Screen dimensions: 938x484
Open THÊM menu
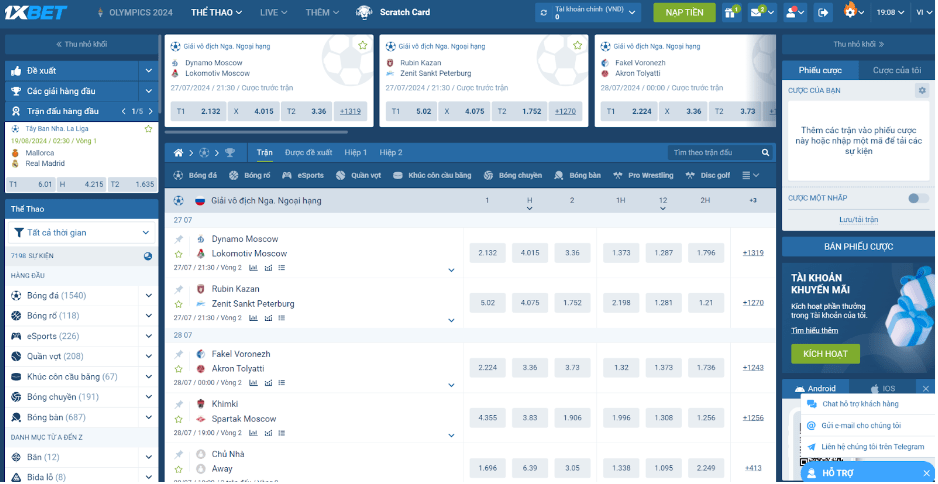point(322,12)
